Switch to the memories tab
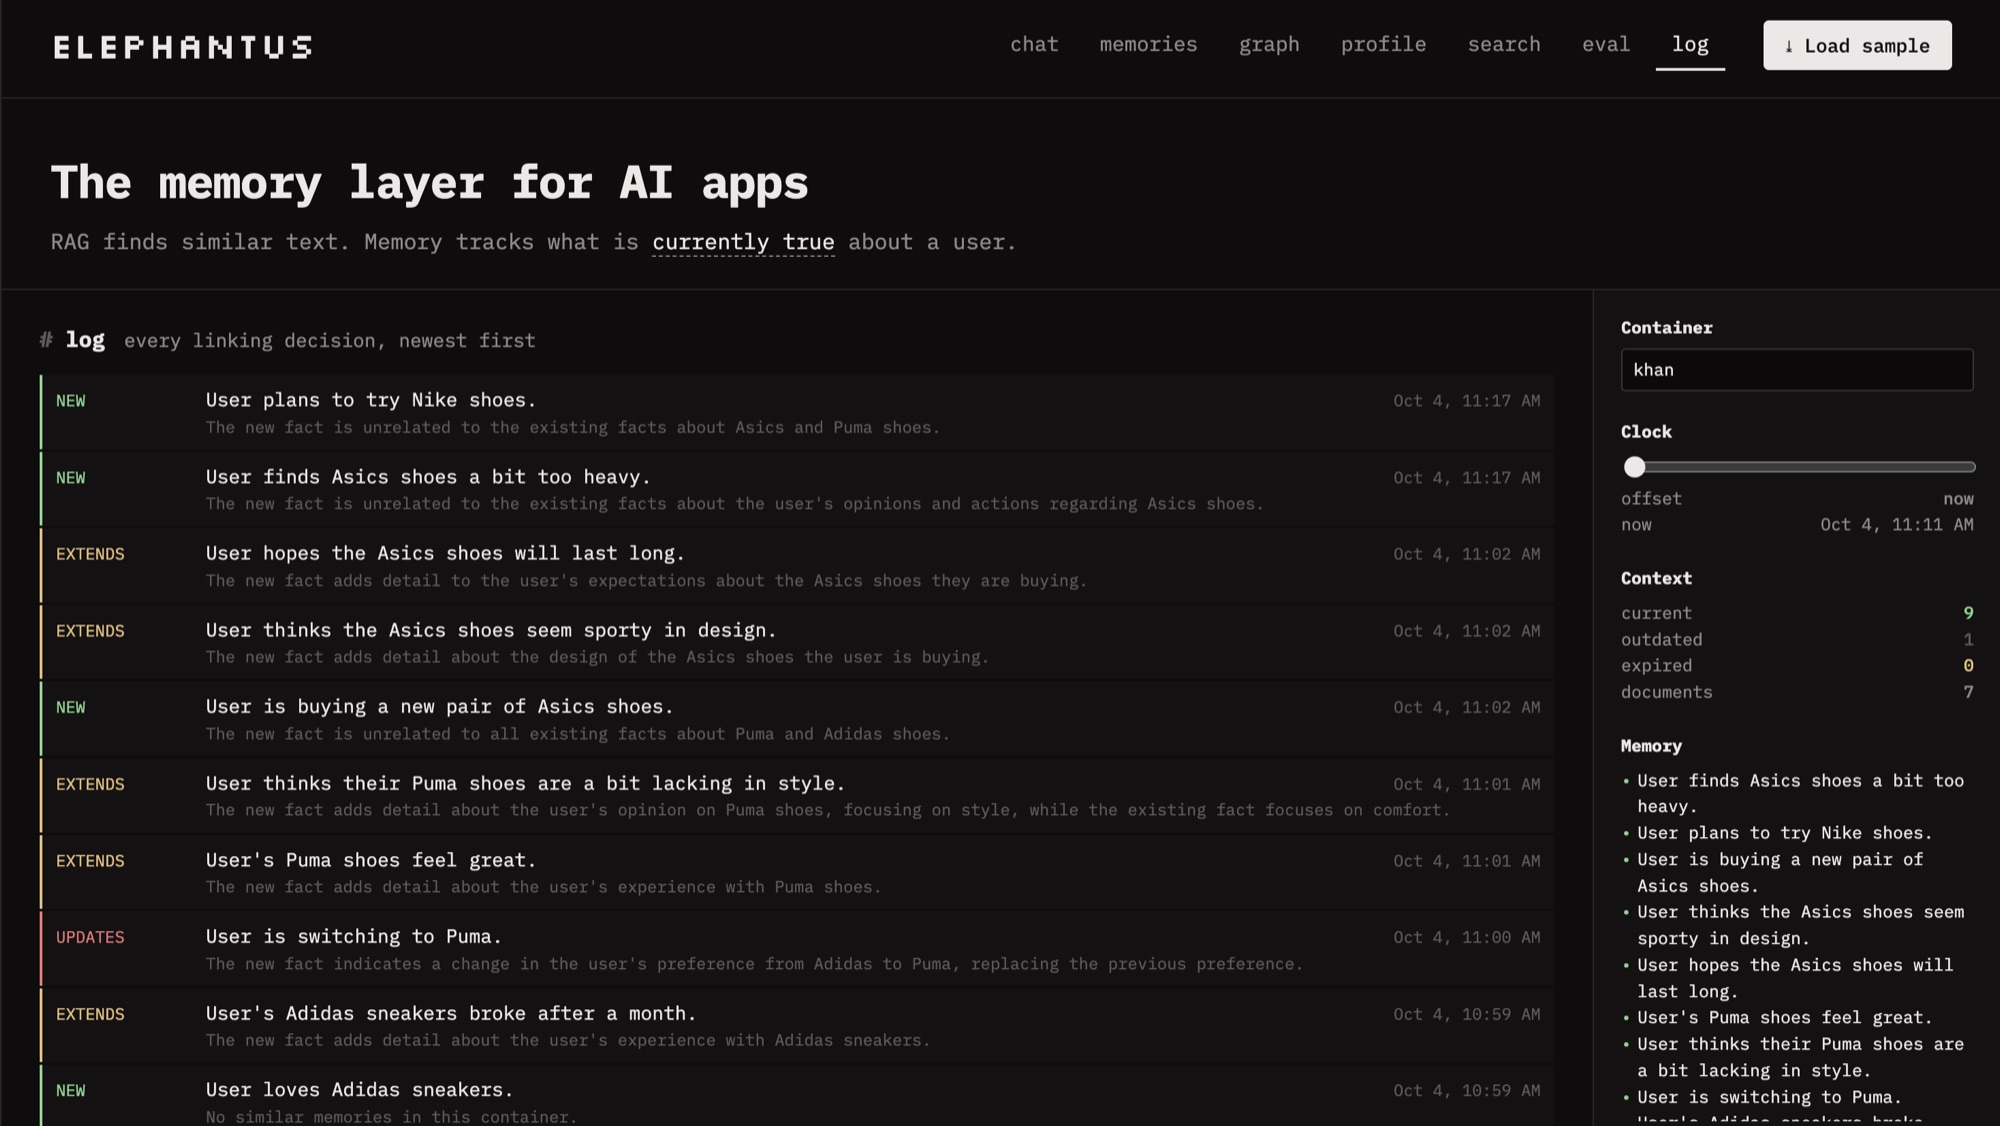Image resolution: width=2000 pixels, height=1126 pixels. click(x=1148, y=45)
